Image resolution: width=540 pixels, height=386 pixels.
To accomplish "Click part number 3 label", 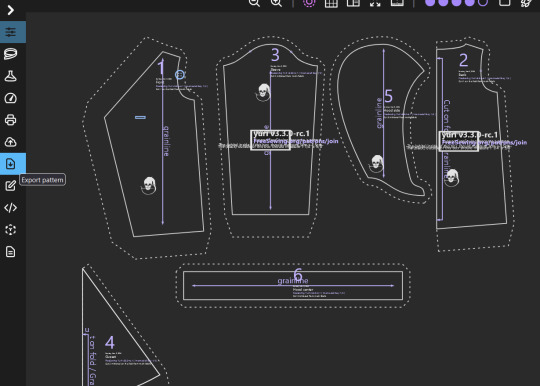I will pyautogui.click(x=275, y=55).
